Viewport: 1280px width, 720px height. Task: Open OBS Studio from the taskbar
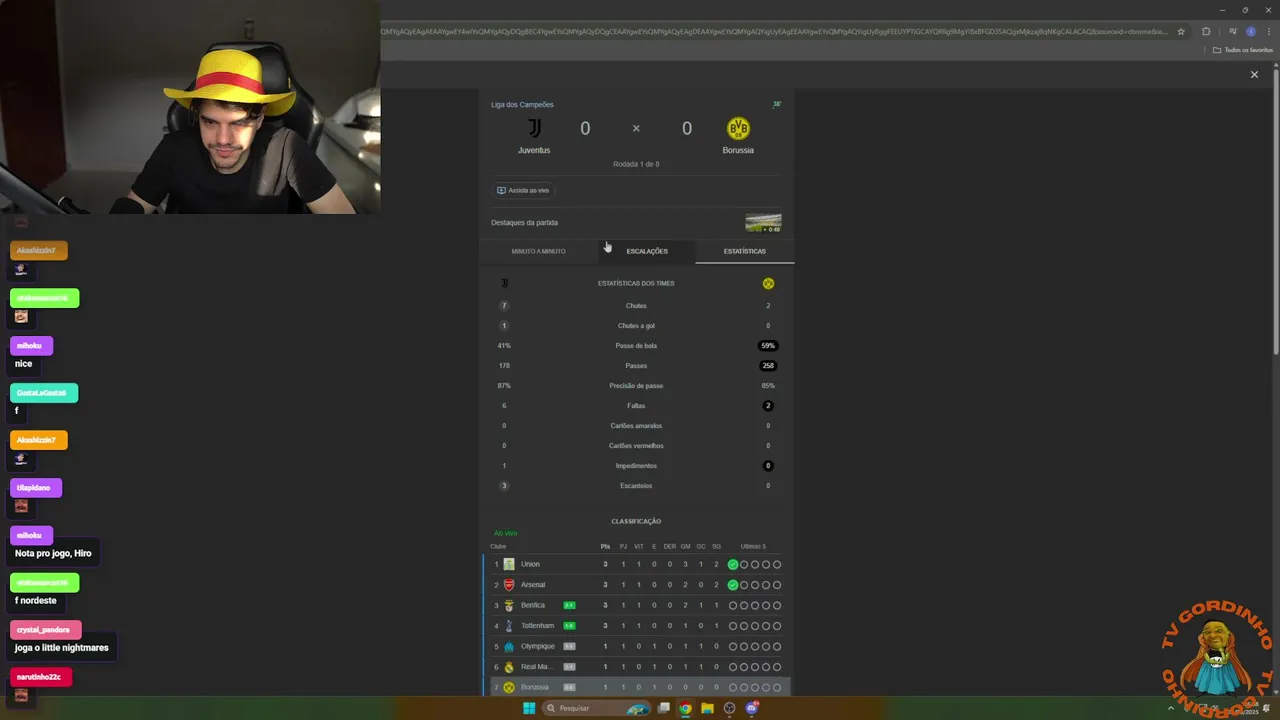point(729,708)
